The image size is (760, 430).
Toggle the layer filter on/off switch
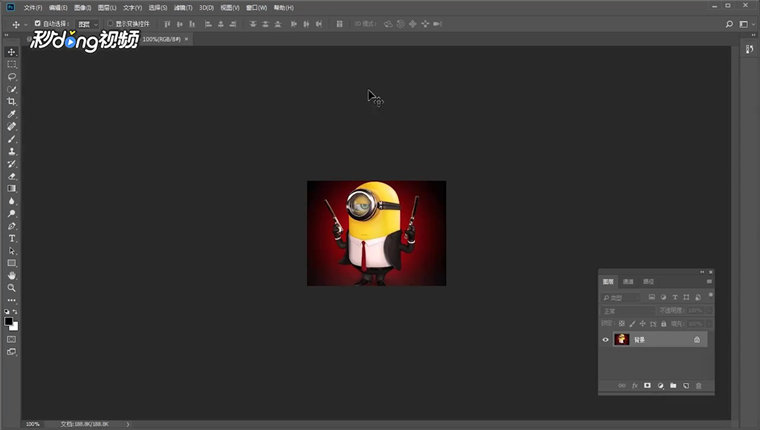point(711,295)
